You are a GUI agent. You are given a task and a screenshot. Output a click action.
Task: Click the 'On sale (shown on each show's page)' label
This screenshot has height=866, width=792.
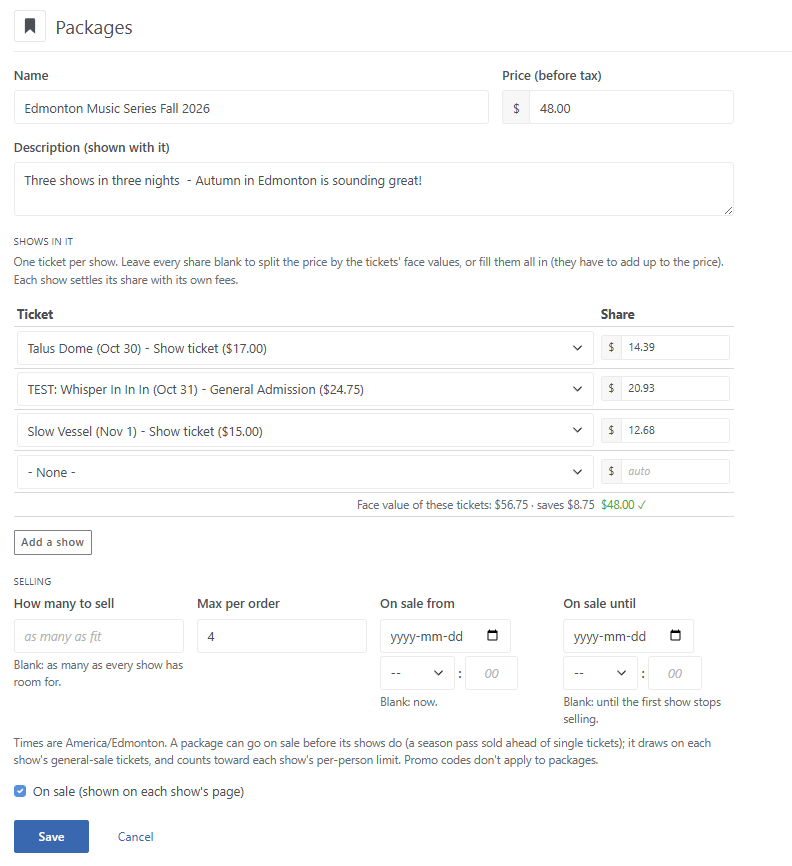pyautogui.click(x=139, y=791)
